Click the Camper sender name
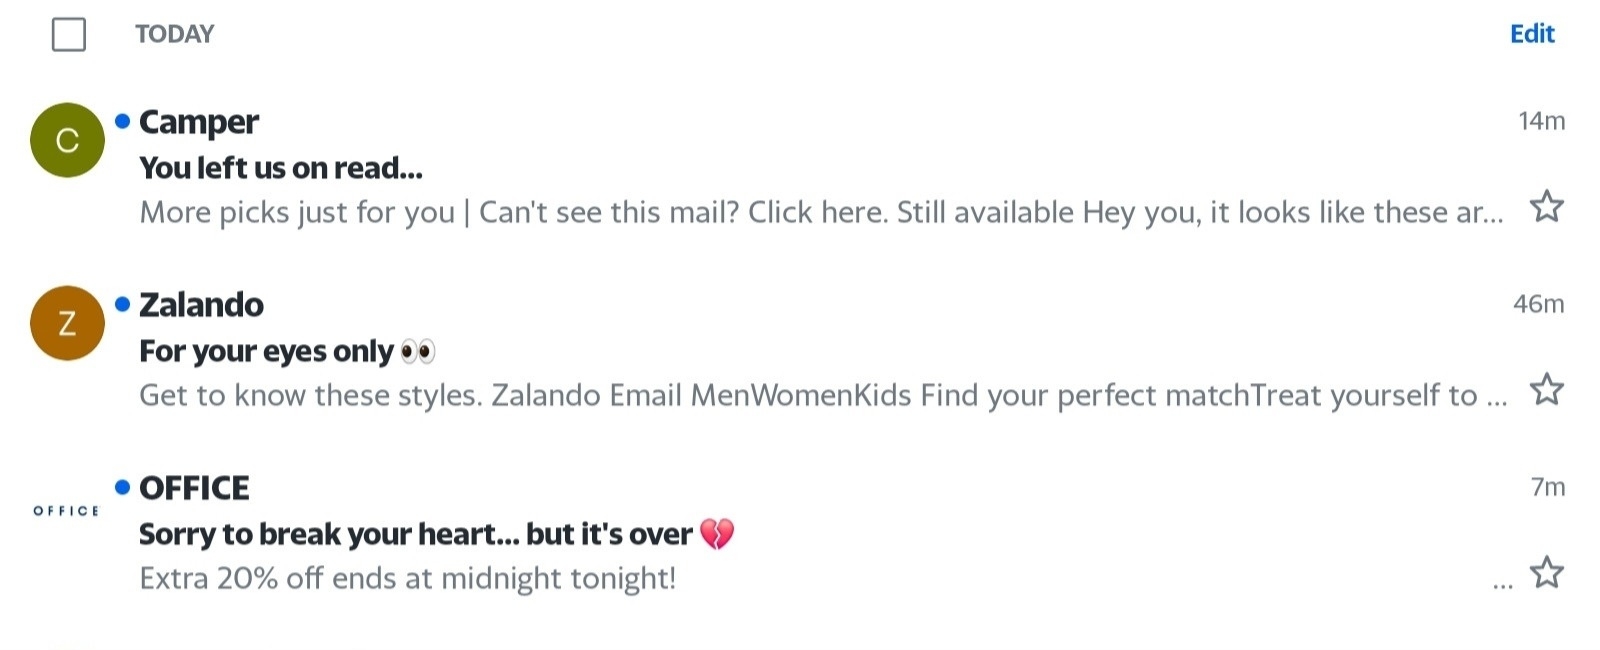The width and height of the screenshot is (1600, 650). pos(199,122)
